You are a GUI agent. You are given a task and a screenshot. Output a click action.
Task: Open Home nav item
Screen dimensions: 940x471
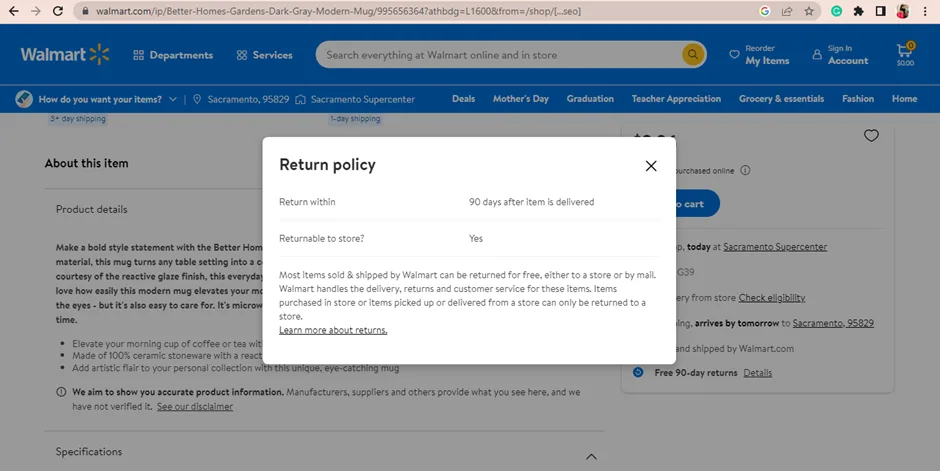coord(904,99)
